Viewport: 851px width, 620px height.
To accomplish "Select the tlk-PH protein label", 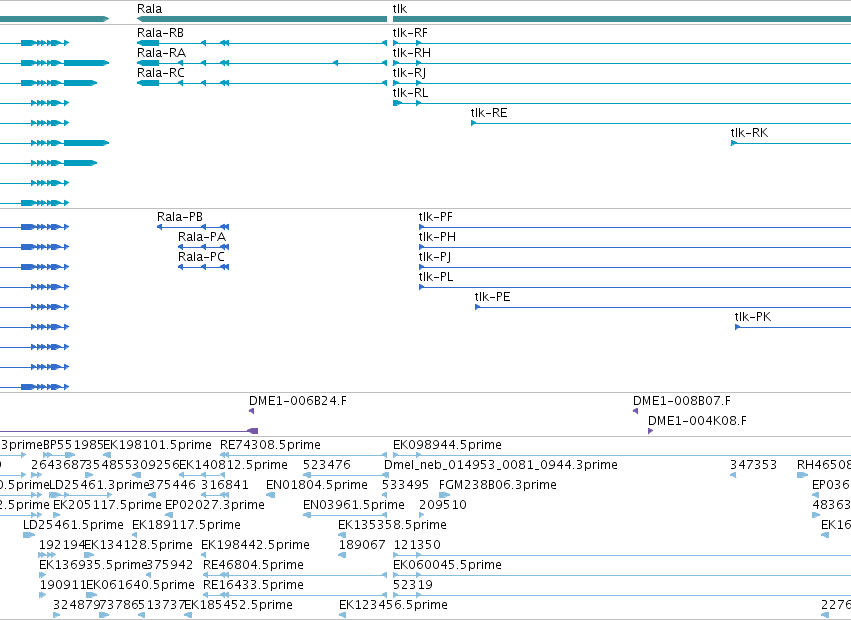I will tap(437, 237).
